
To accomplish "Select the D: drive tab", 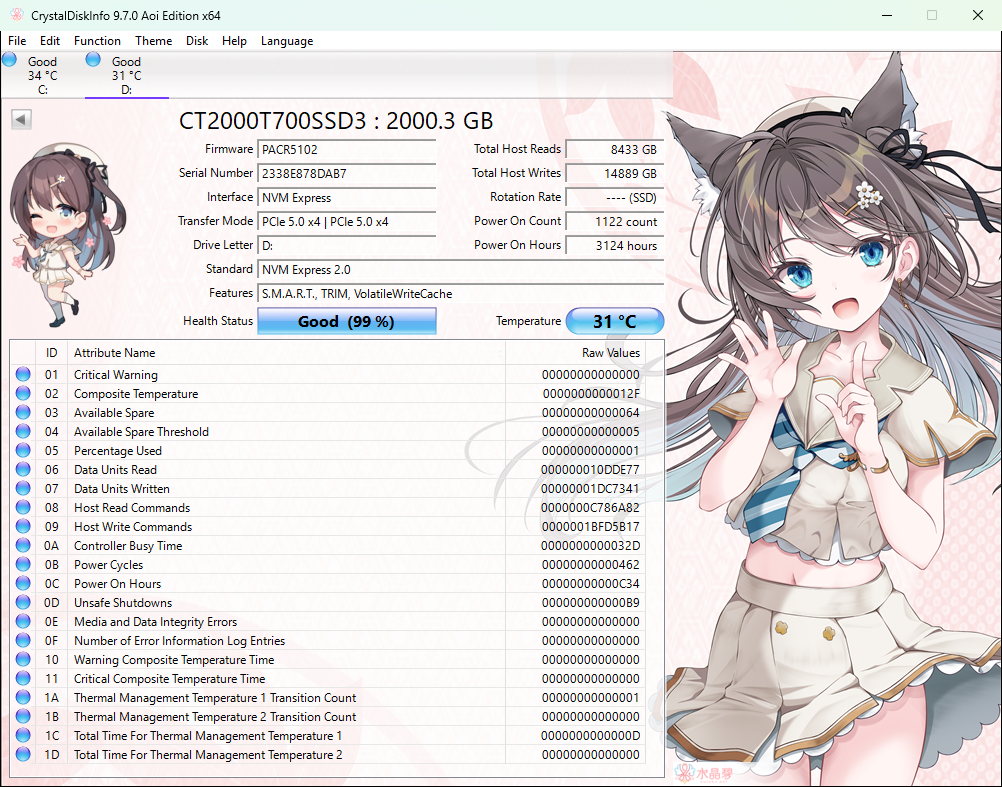I will 127,75.
